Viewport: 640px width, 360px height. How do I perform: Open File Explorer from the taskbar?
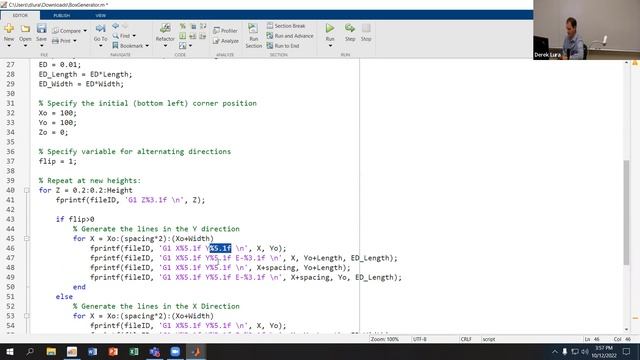click(x=51, y=351)
